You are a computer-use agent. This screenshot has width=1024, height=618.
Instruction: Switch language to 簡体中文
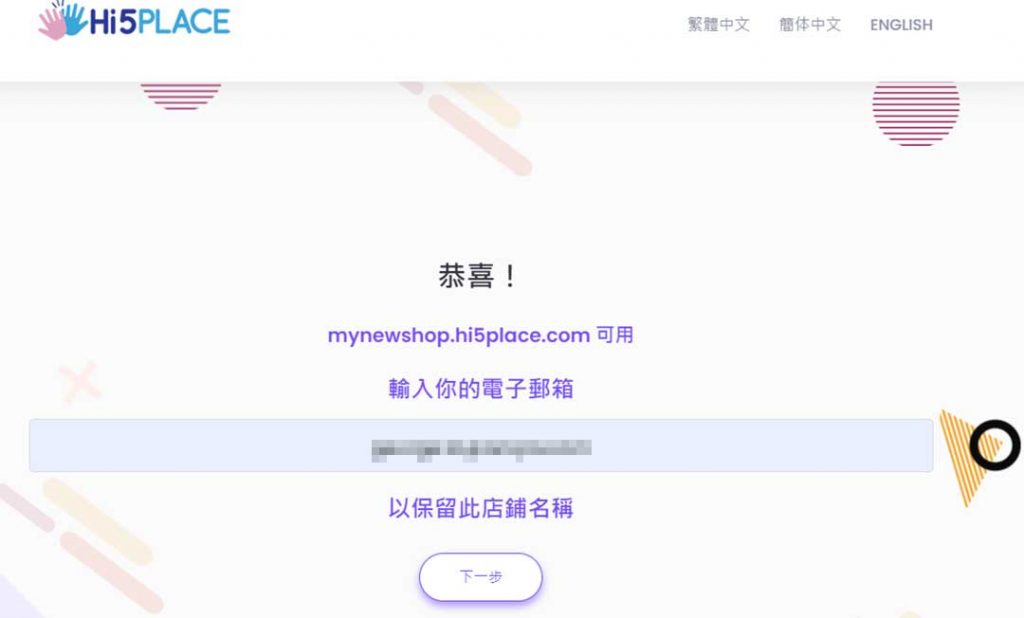point(810,25)
